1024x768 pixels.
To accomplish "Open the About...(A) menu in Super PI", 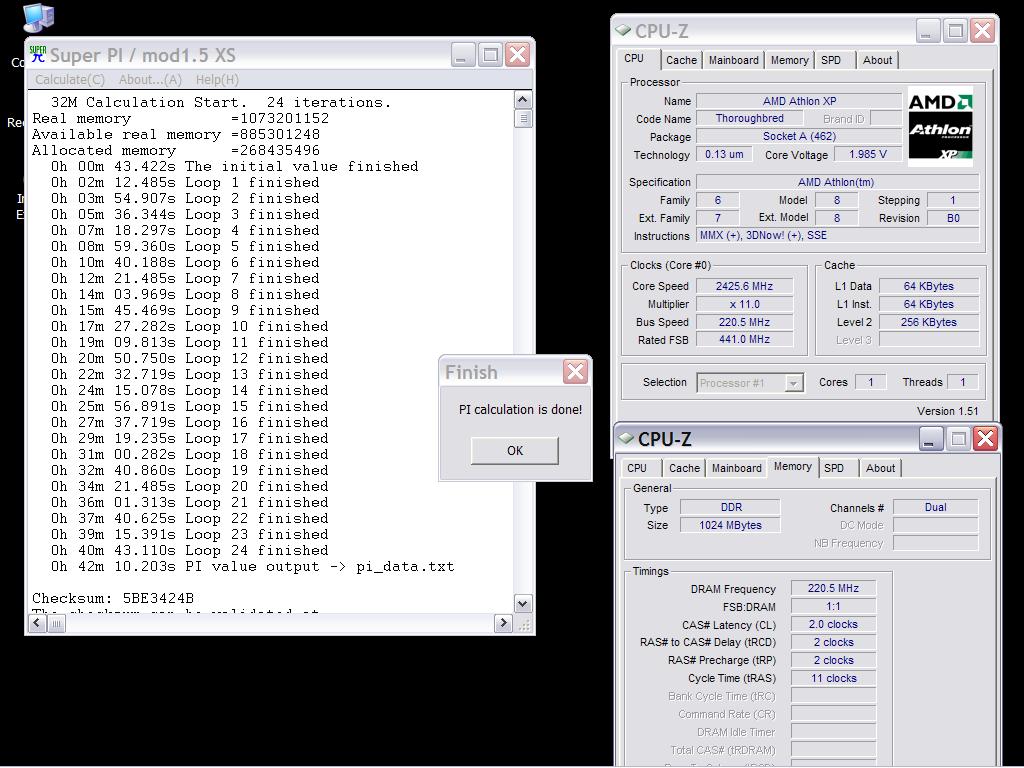I will (x=150, y=80).
